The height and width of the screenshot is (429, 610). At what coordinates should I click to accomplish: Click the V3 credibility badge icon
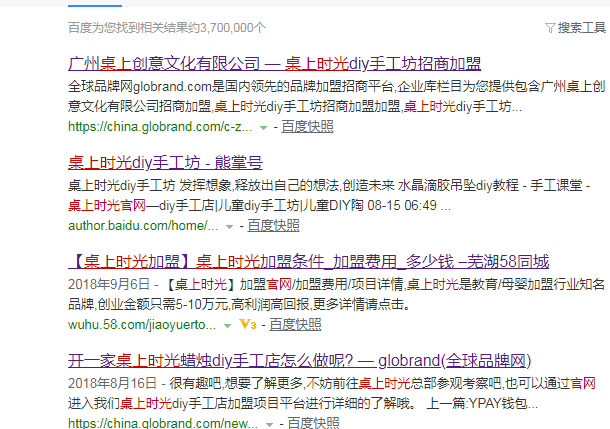pyautogui.click(x=247, y=324)
